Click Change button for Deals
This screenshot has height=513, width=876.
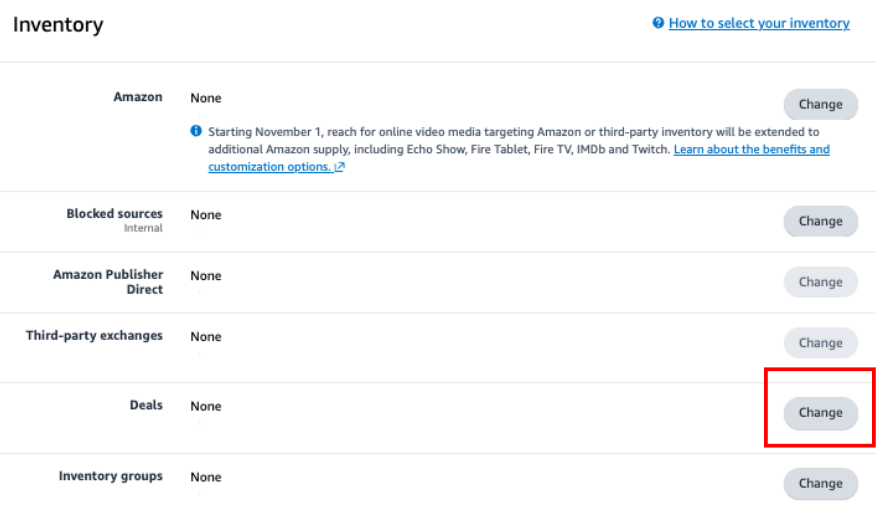click(820, 412)
